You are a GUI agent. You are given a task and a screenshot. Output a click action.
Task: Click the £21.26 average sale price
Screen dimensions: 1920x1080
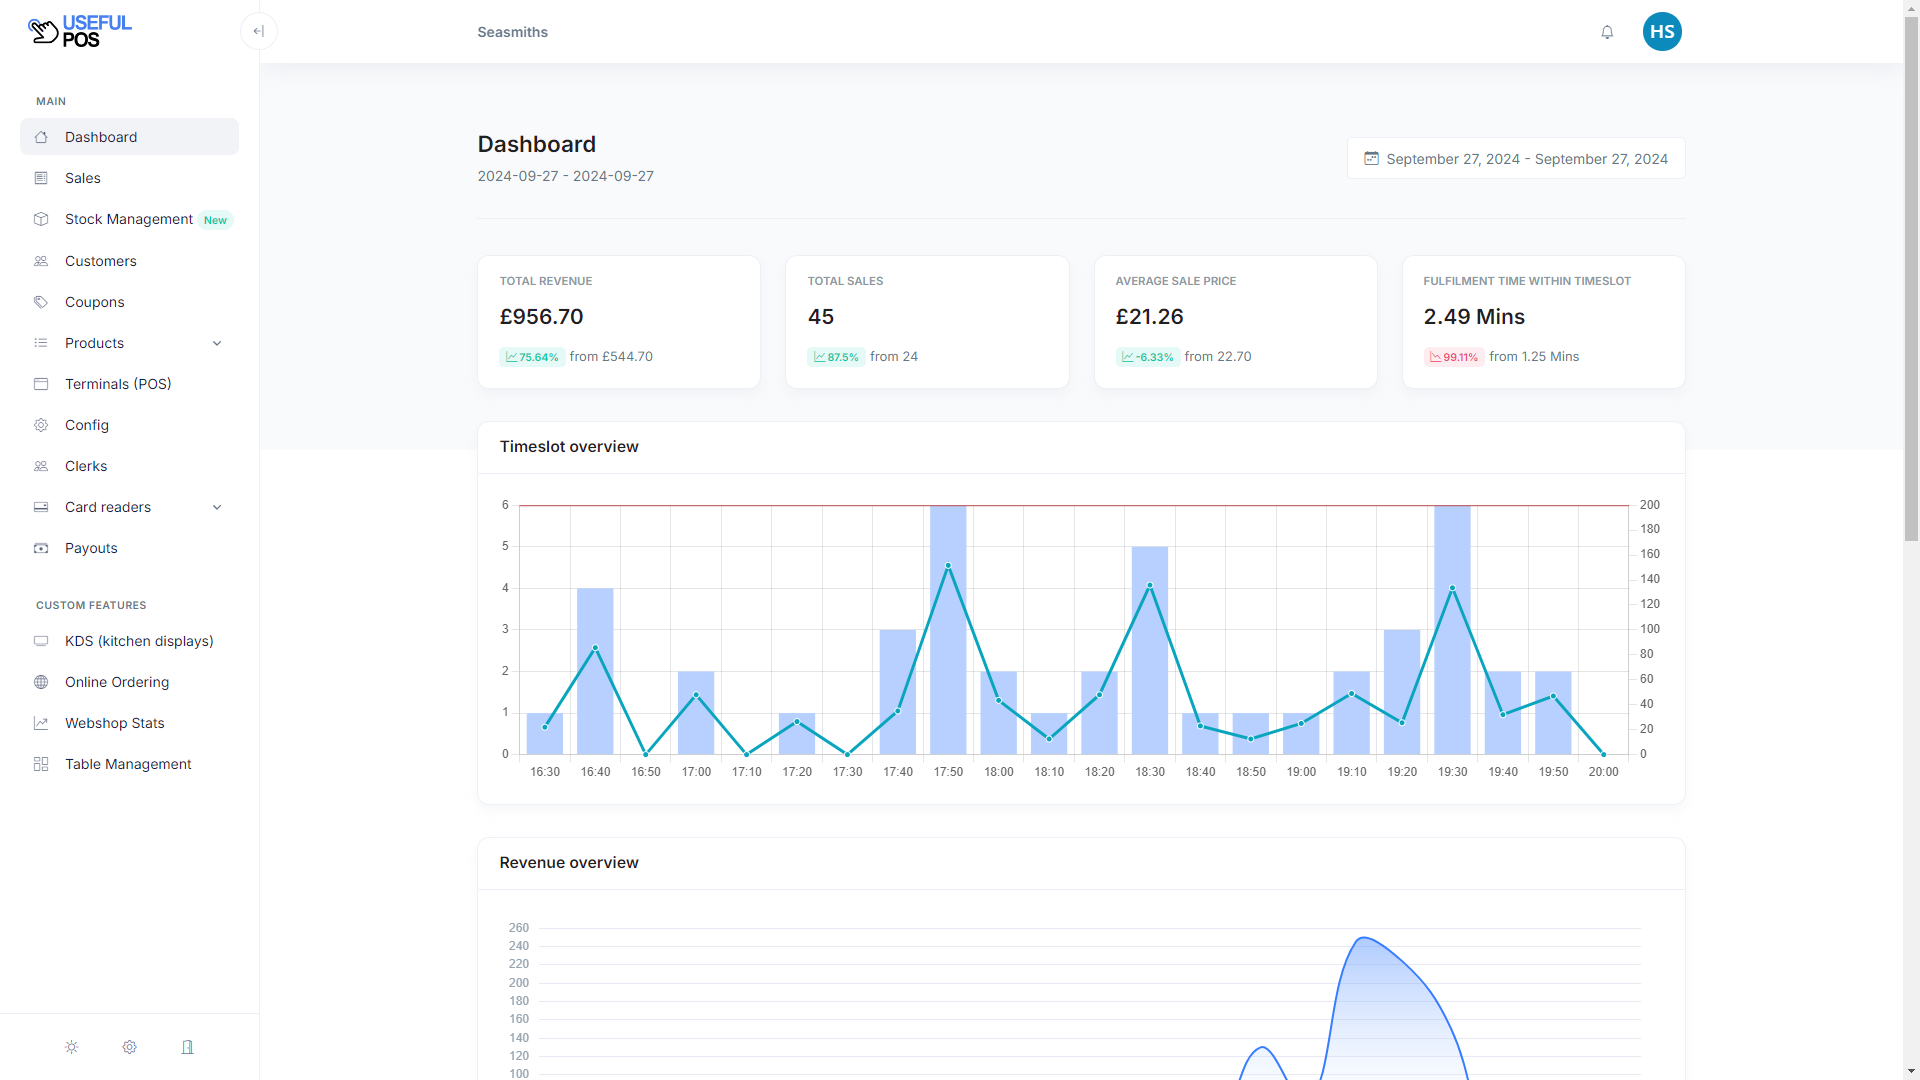[x=1149, y=317]
